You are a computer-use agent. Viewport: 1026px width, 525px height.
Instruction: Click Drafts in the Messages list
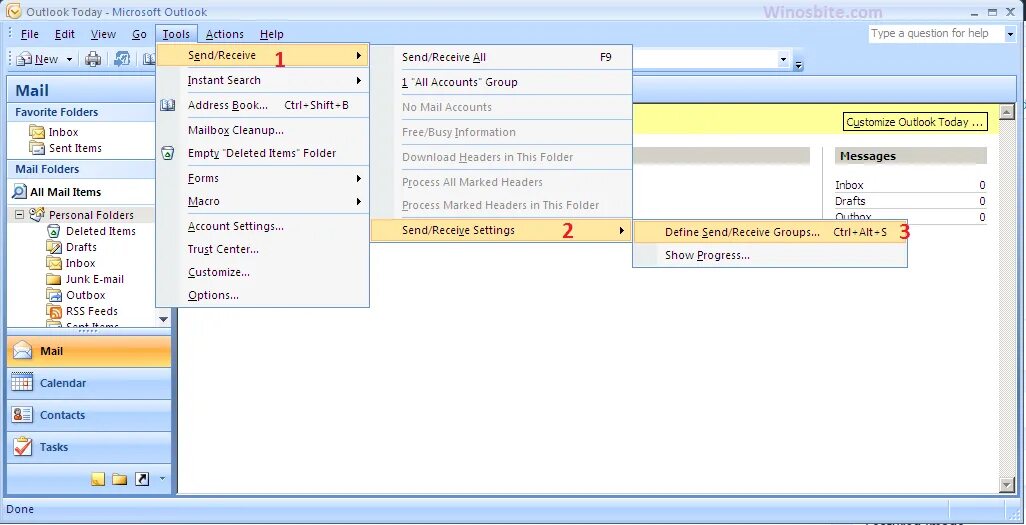(x=850, y=202)
